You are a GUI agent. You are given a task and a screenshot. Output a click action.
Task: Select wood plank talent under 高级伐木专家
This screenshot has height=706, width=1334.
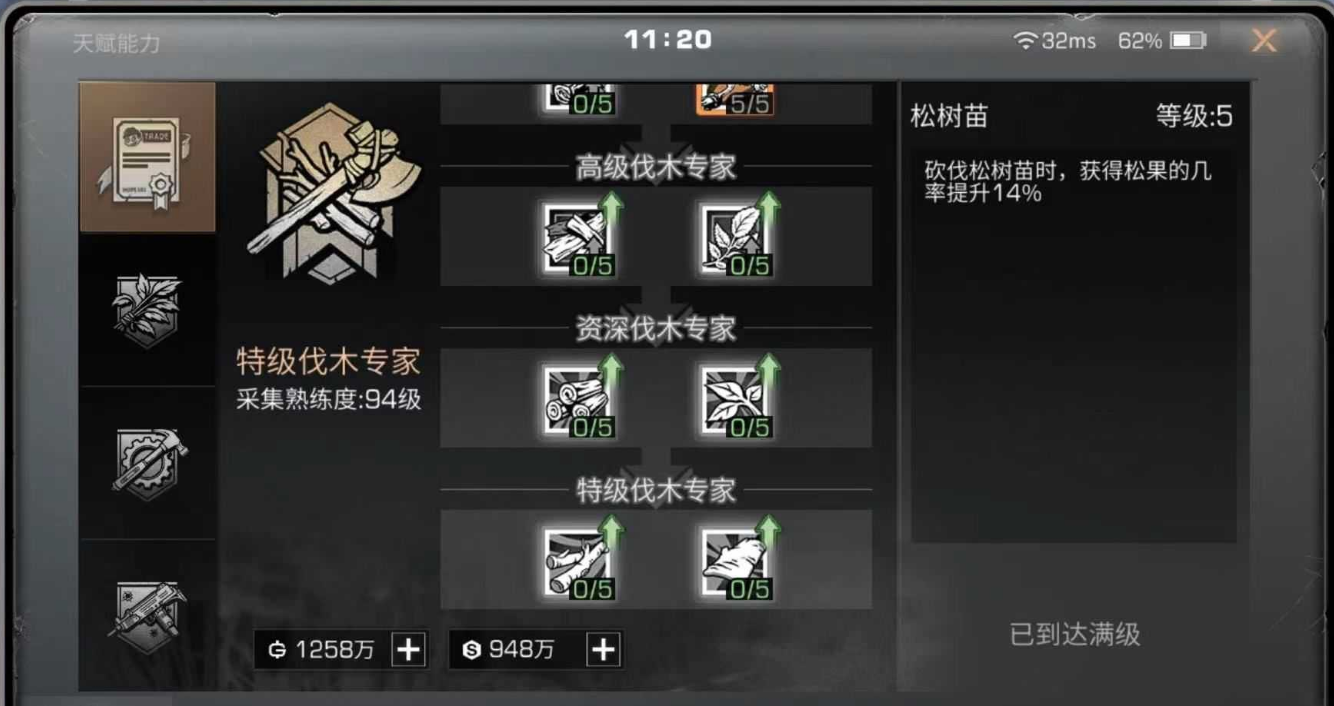(578, 238)
